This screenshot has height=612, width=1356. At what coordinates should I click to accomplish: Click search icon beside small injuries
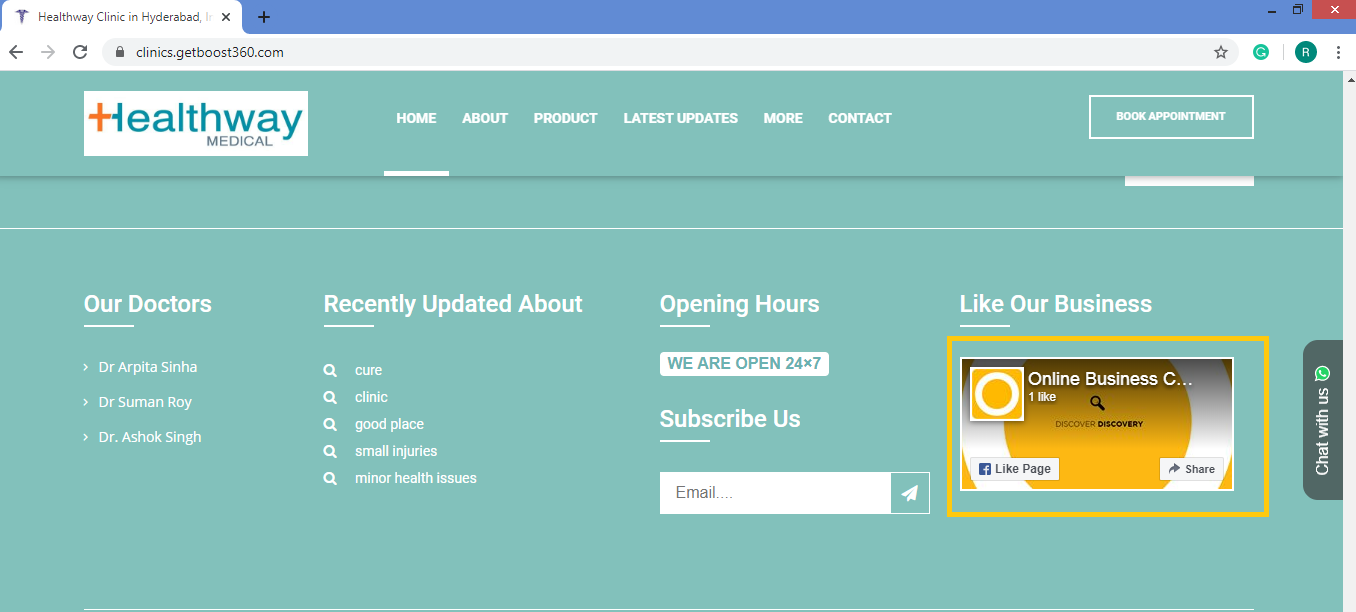(330, 451)
